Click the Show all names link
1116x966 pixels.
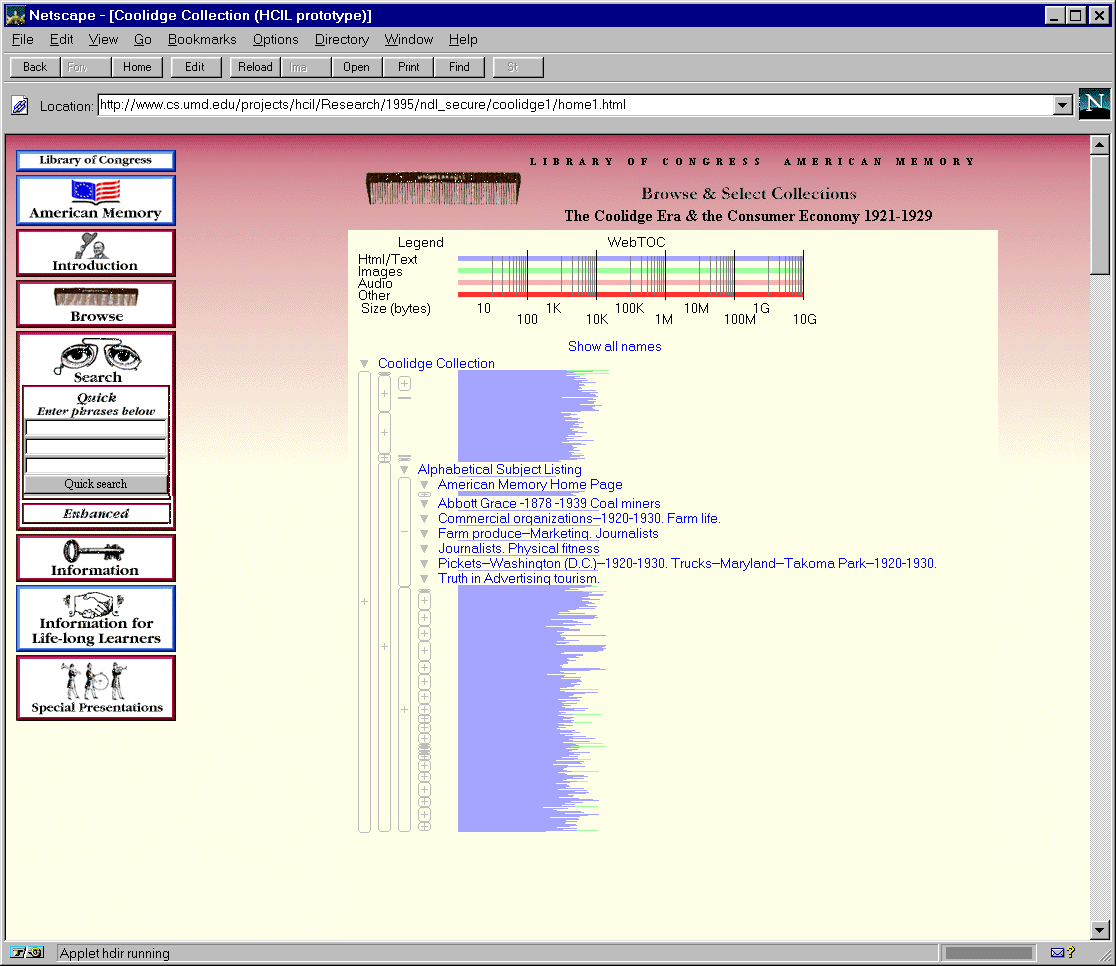[x=614, y=346]
